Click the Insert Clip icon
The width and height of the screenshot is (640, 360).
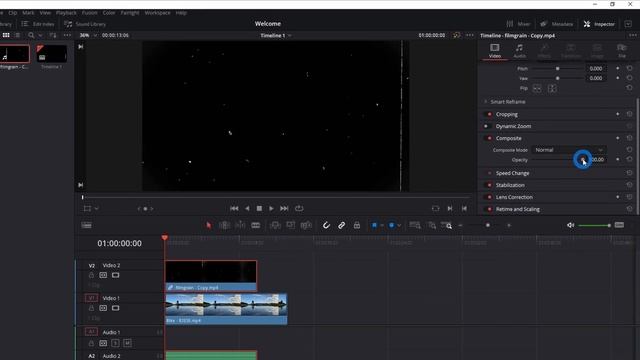tap(276, 225)
